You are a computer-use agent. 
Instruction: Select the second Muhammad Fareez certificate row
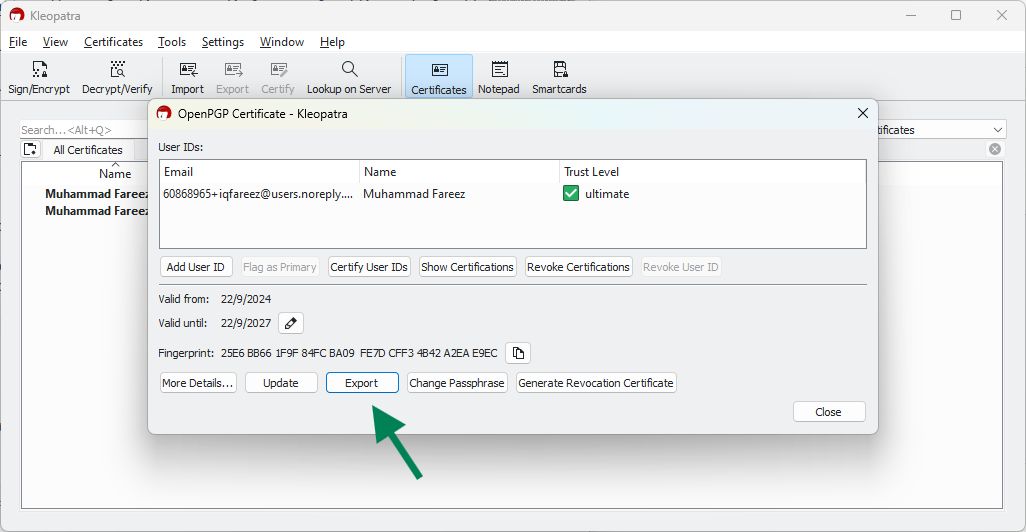click(x=97, y=211)
